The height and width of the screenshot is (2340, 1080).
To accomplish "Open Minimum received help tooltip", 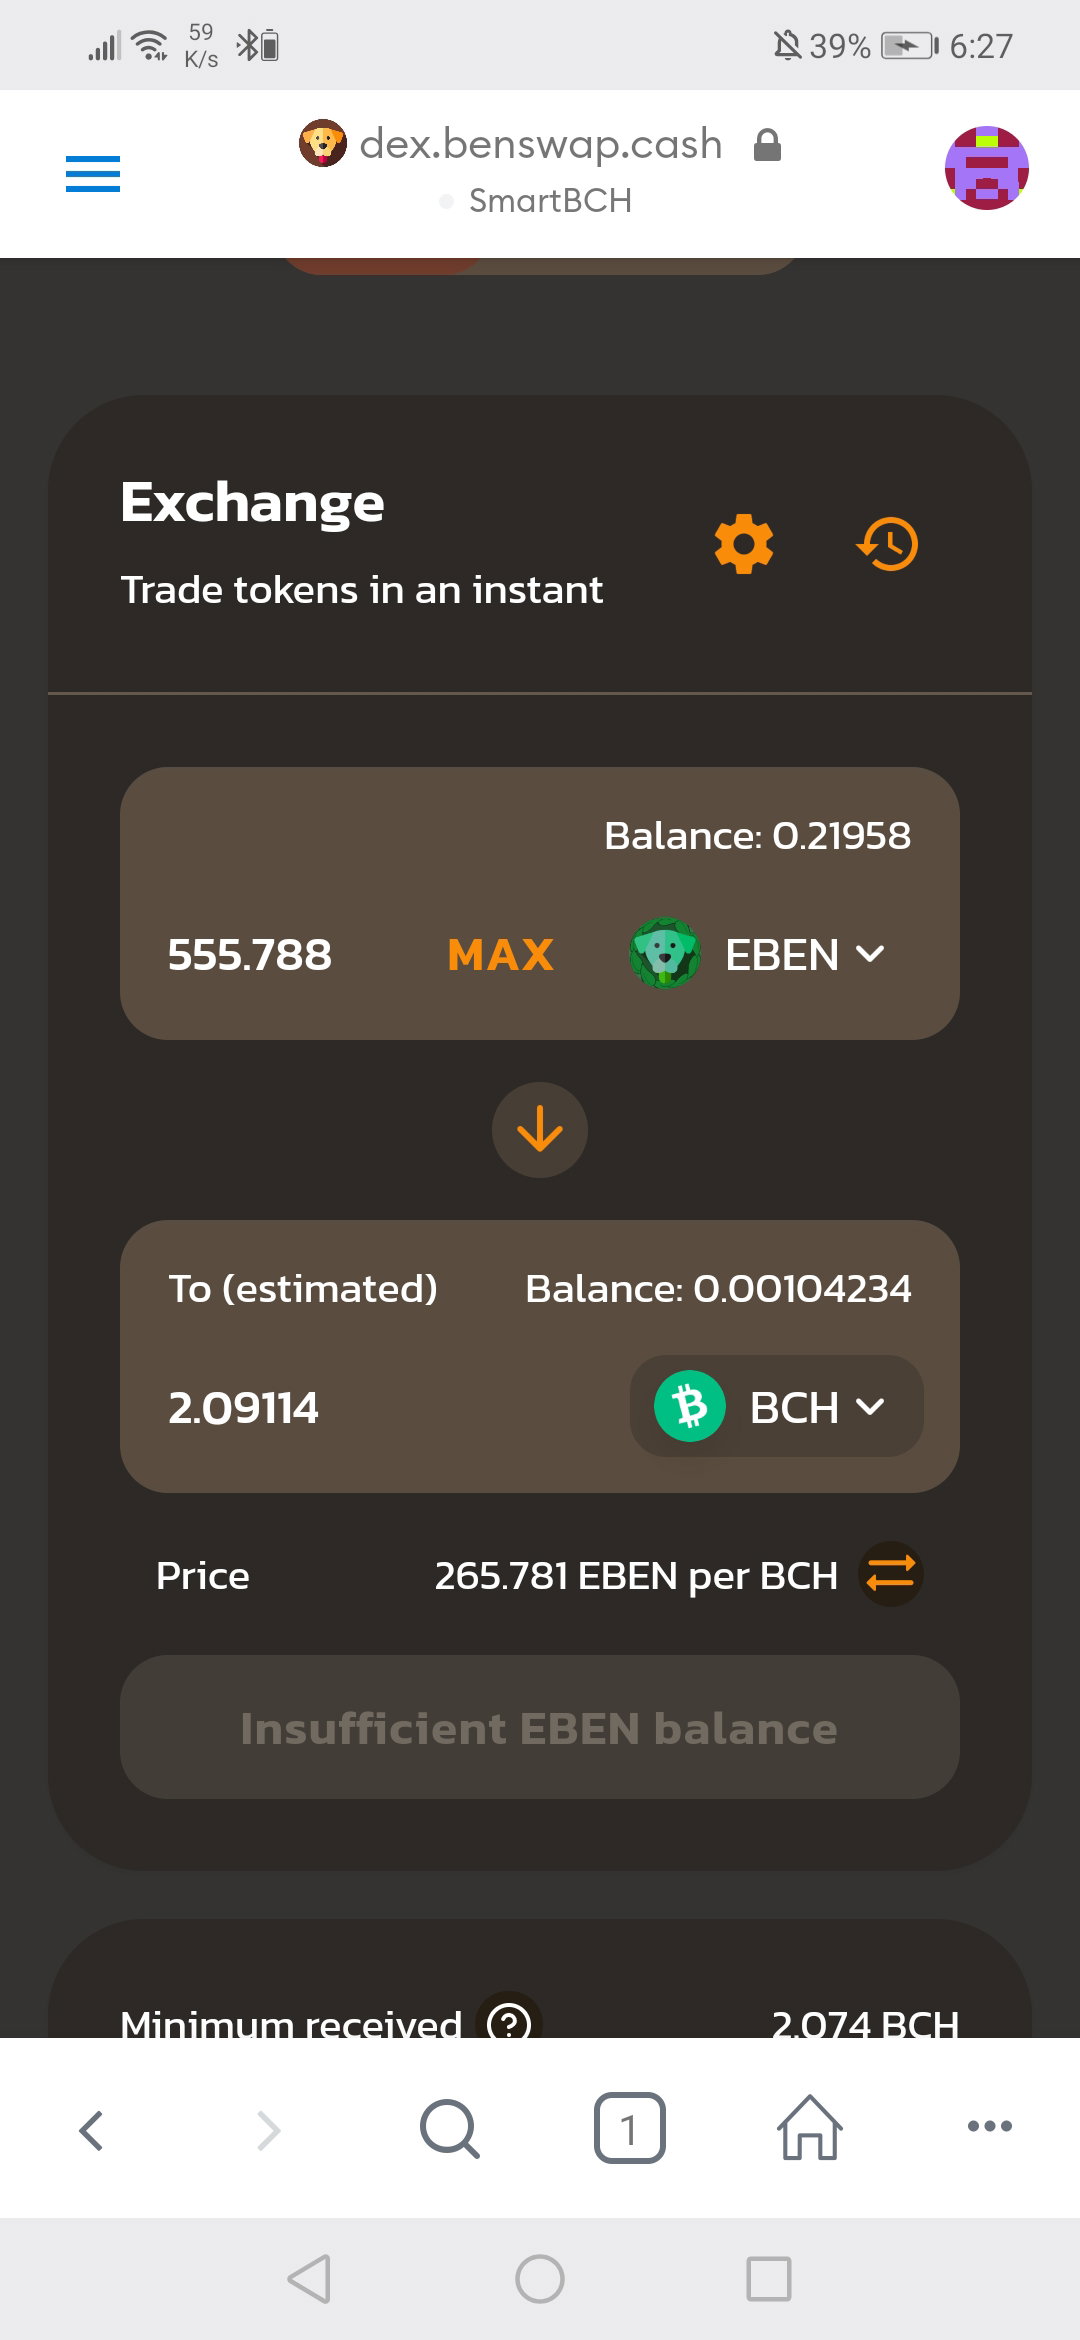I will (x=509, y=2022).
